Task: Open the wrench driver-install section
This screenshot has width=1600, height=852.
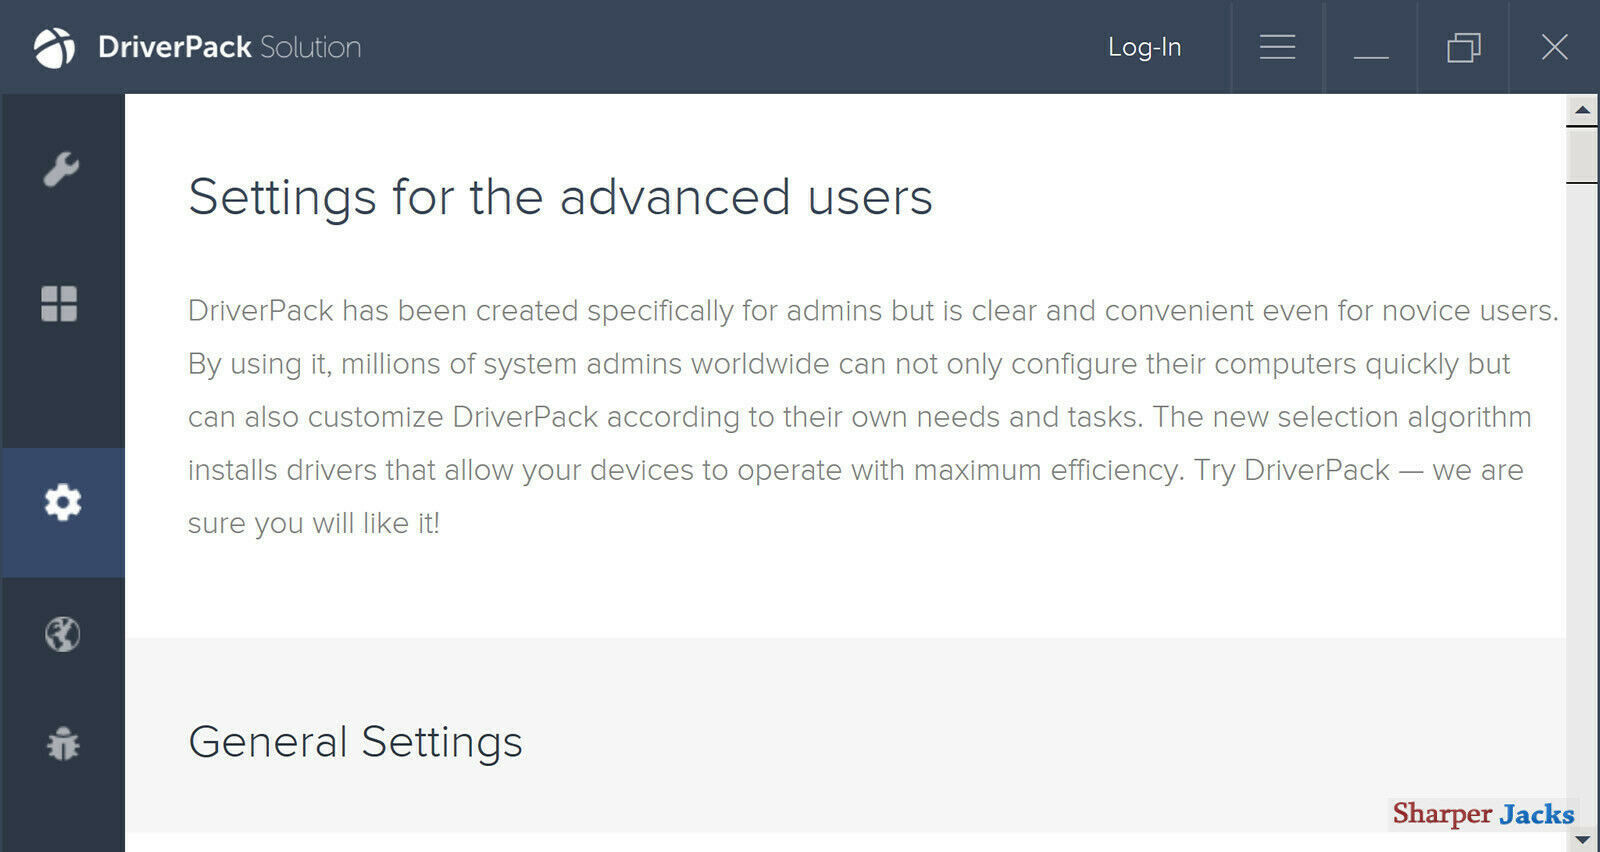Action: point(61,170)
